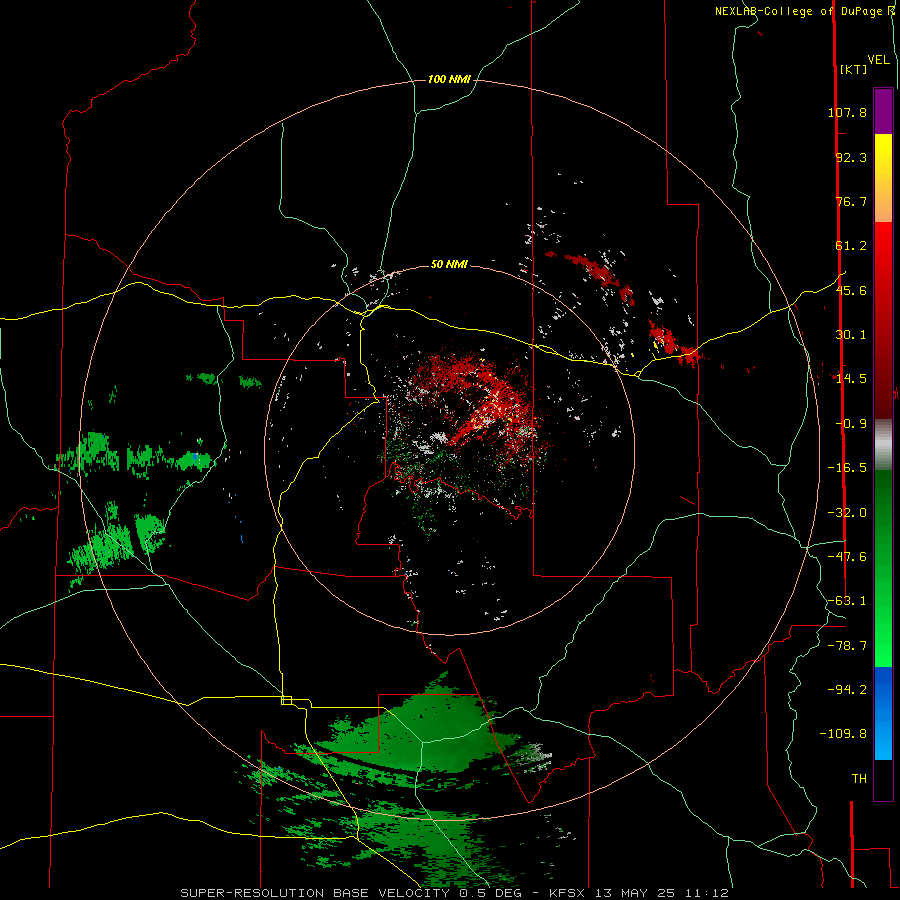Click the VEL legend heading

[878, 60]
